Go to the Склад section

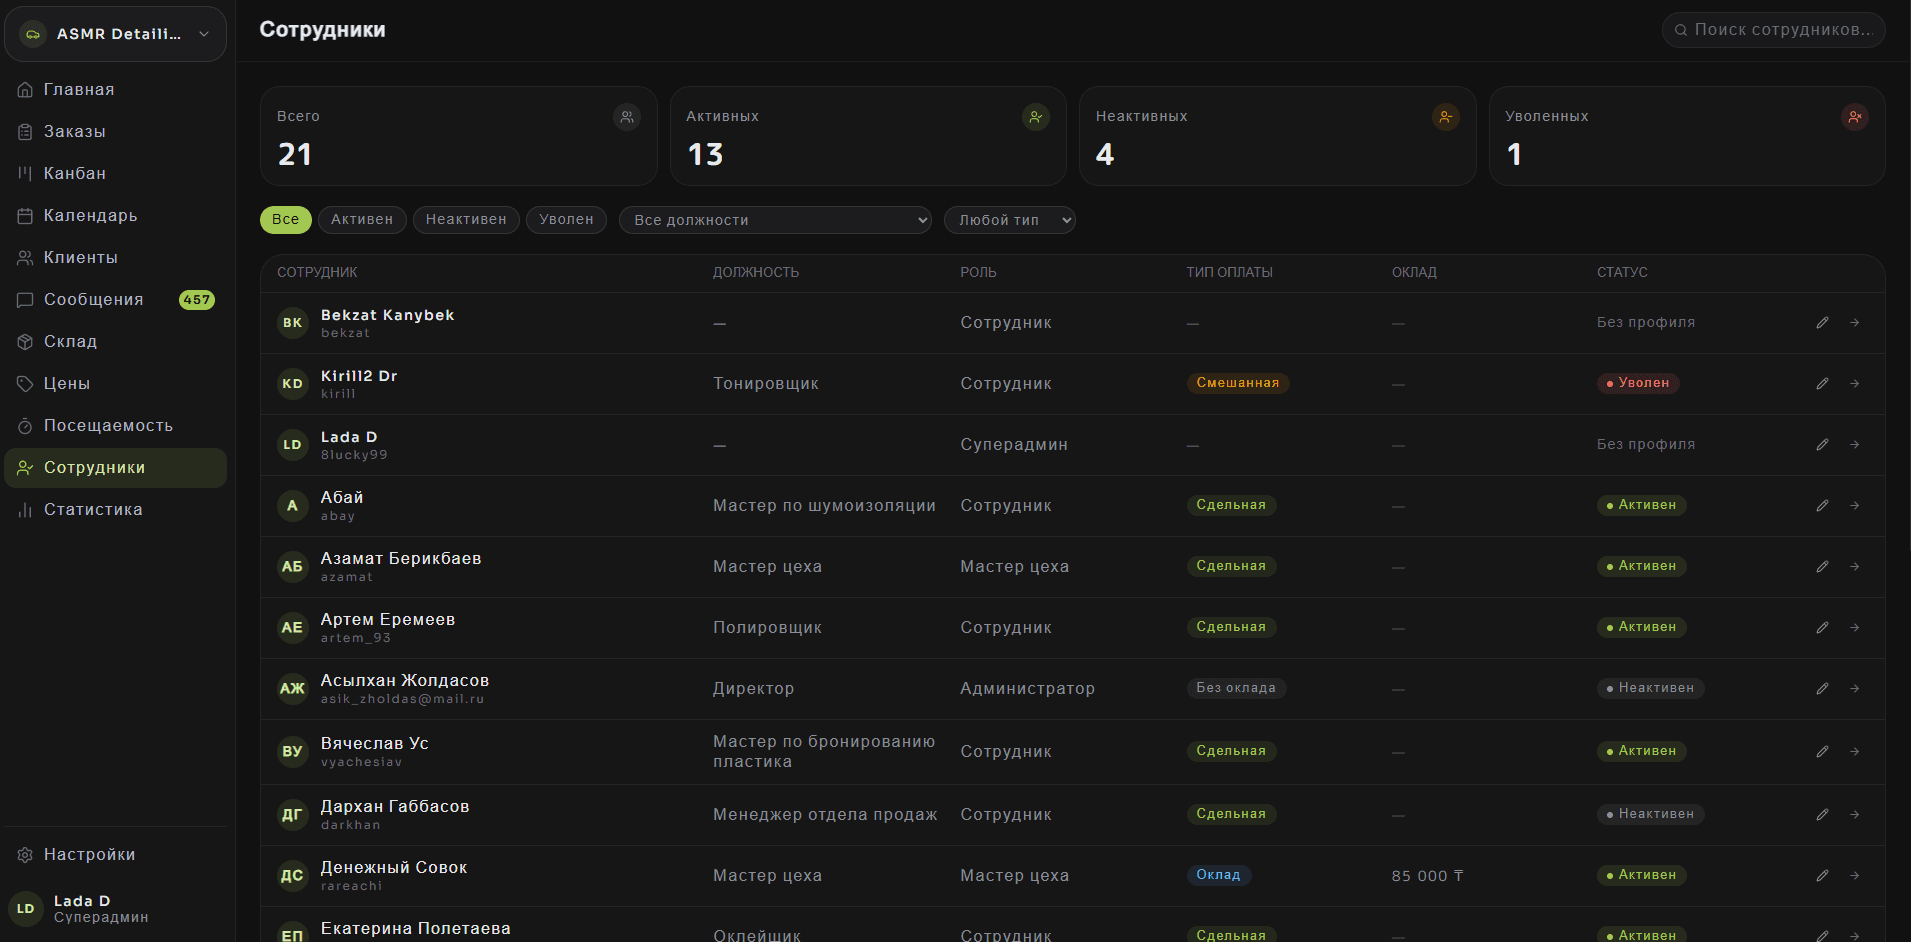(116, 342)
